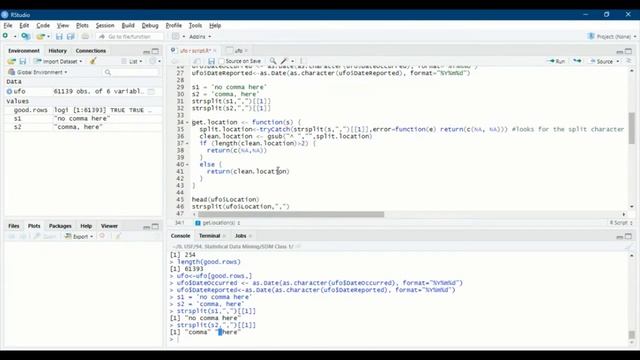Expand ufo data frame structure
640x360 pixels.
point(9,91)
